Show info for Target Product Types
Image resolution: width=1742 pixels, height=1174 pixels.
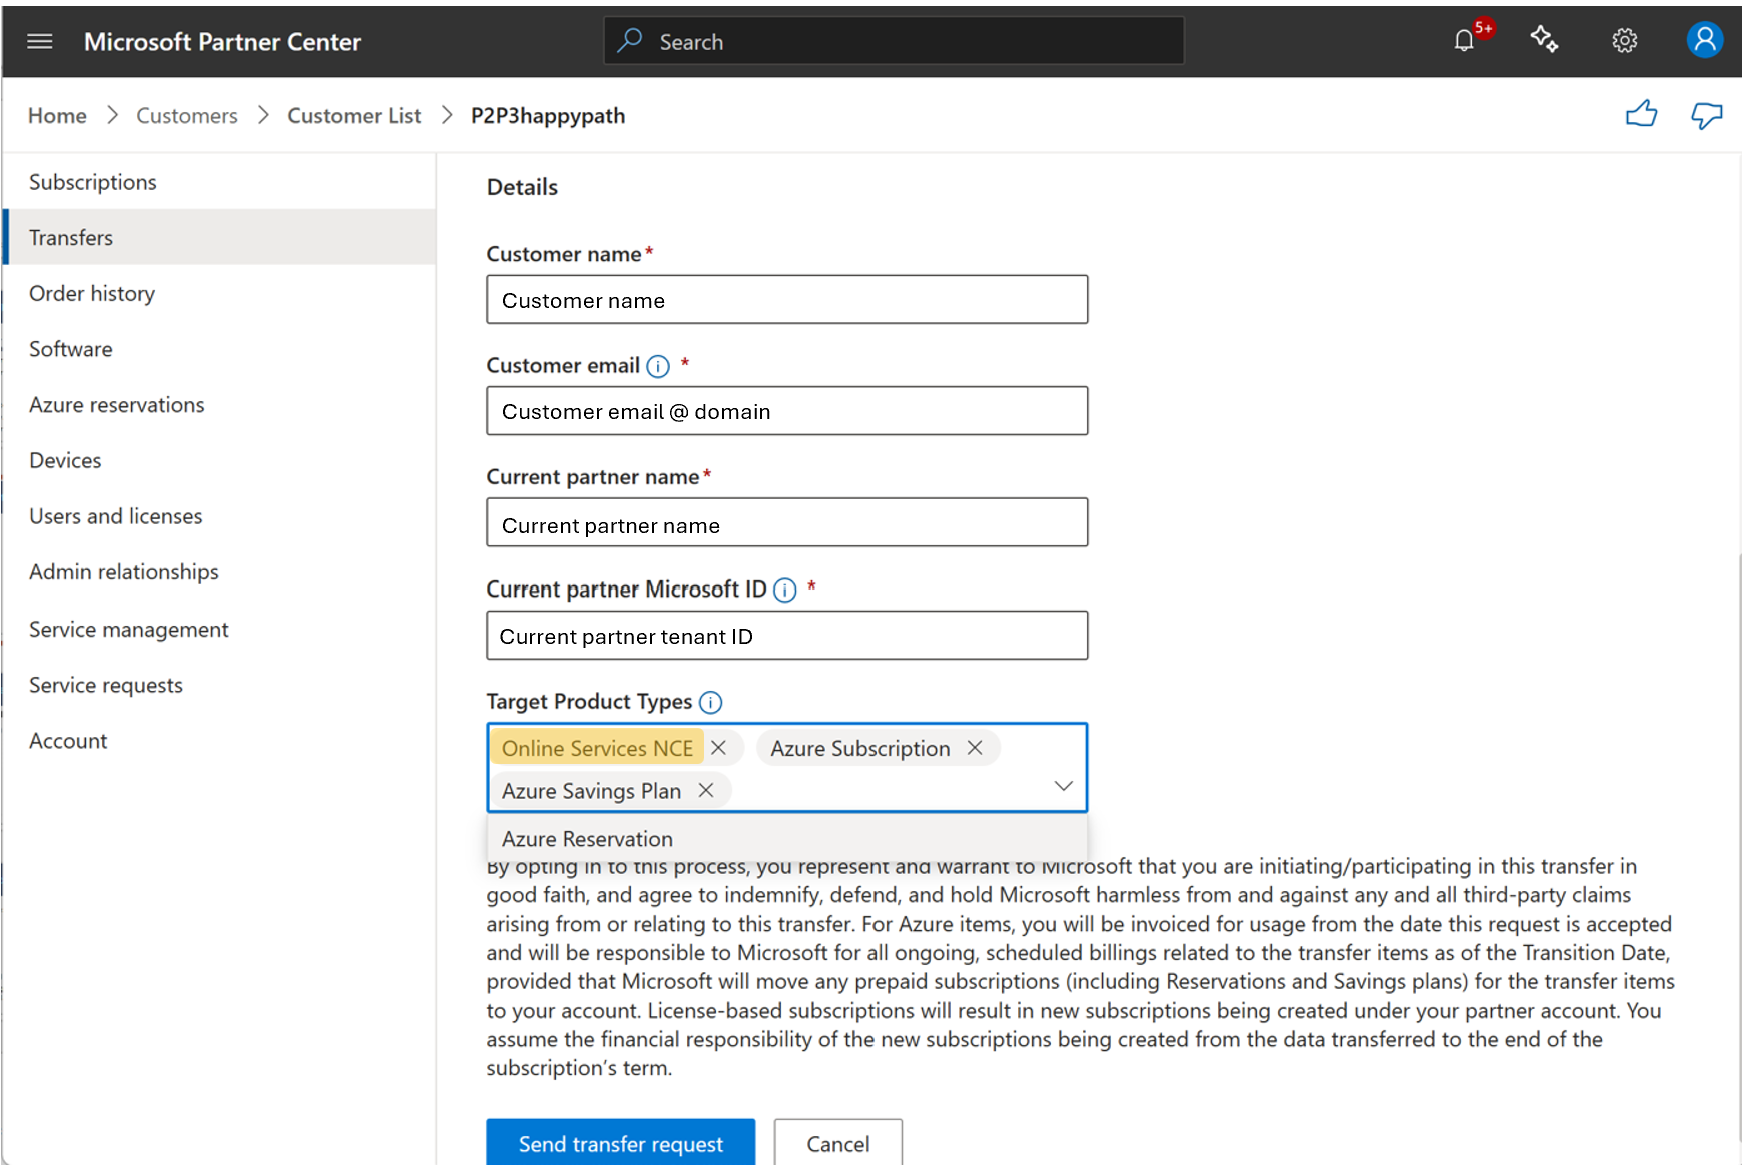click(x=710, y=703)
